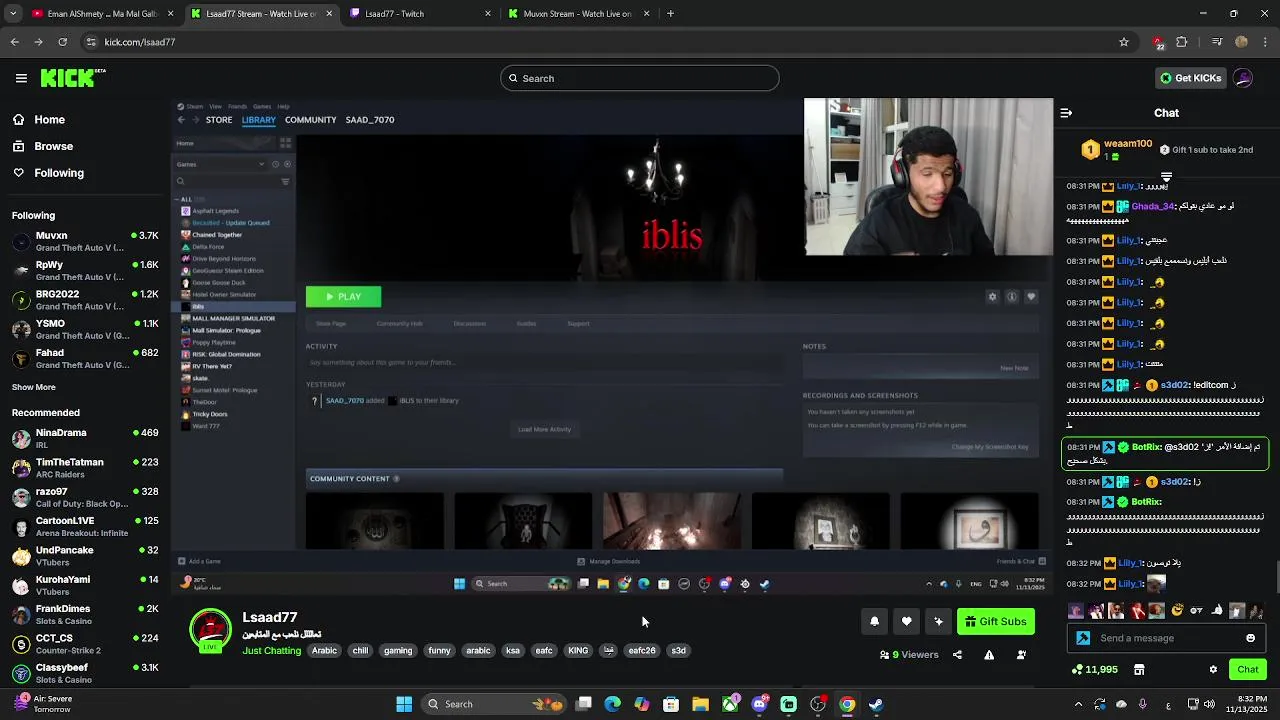Open Fahad's channel in sidebar
The height and width of the screenshot is (720, 1280).
(x=85, y=358)
